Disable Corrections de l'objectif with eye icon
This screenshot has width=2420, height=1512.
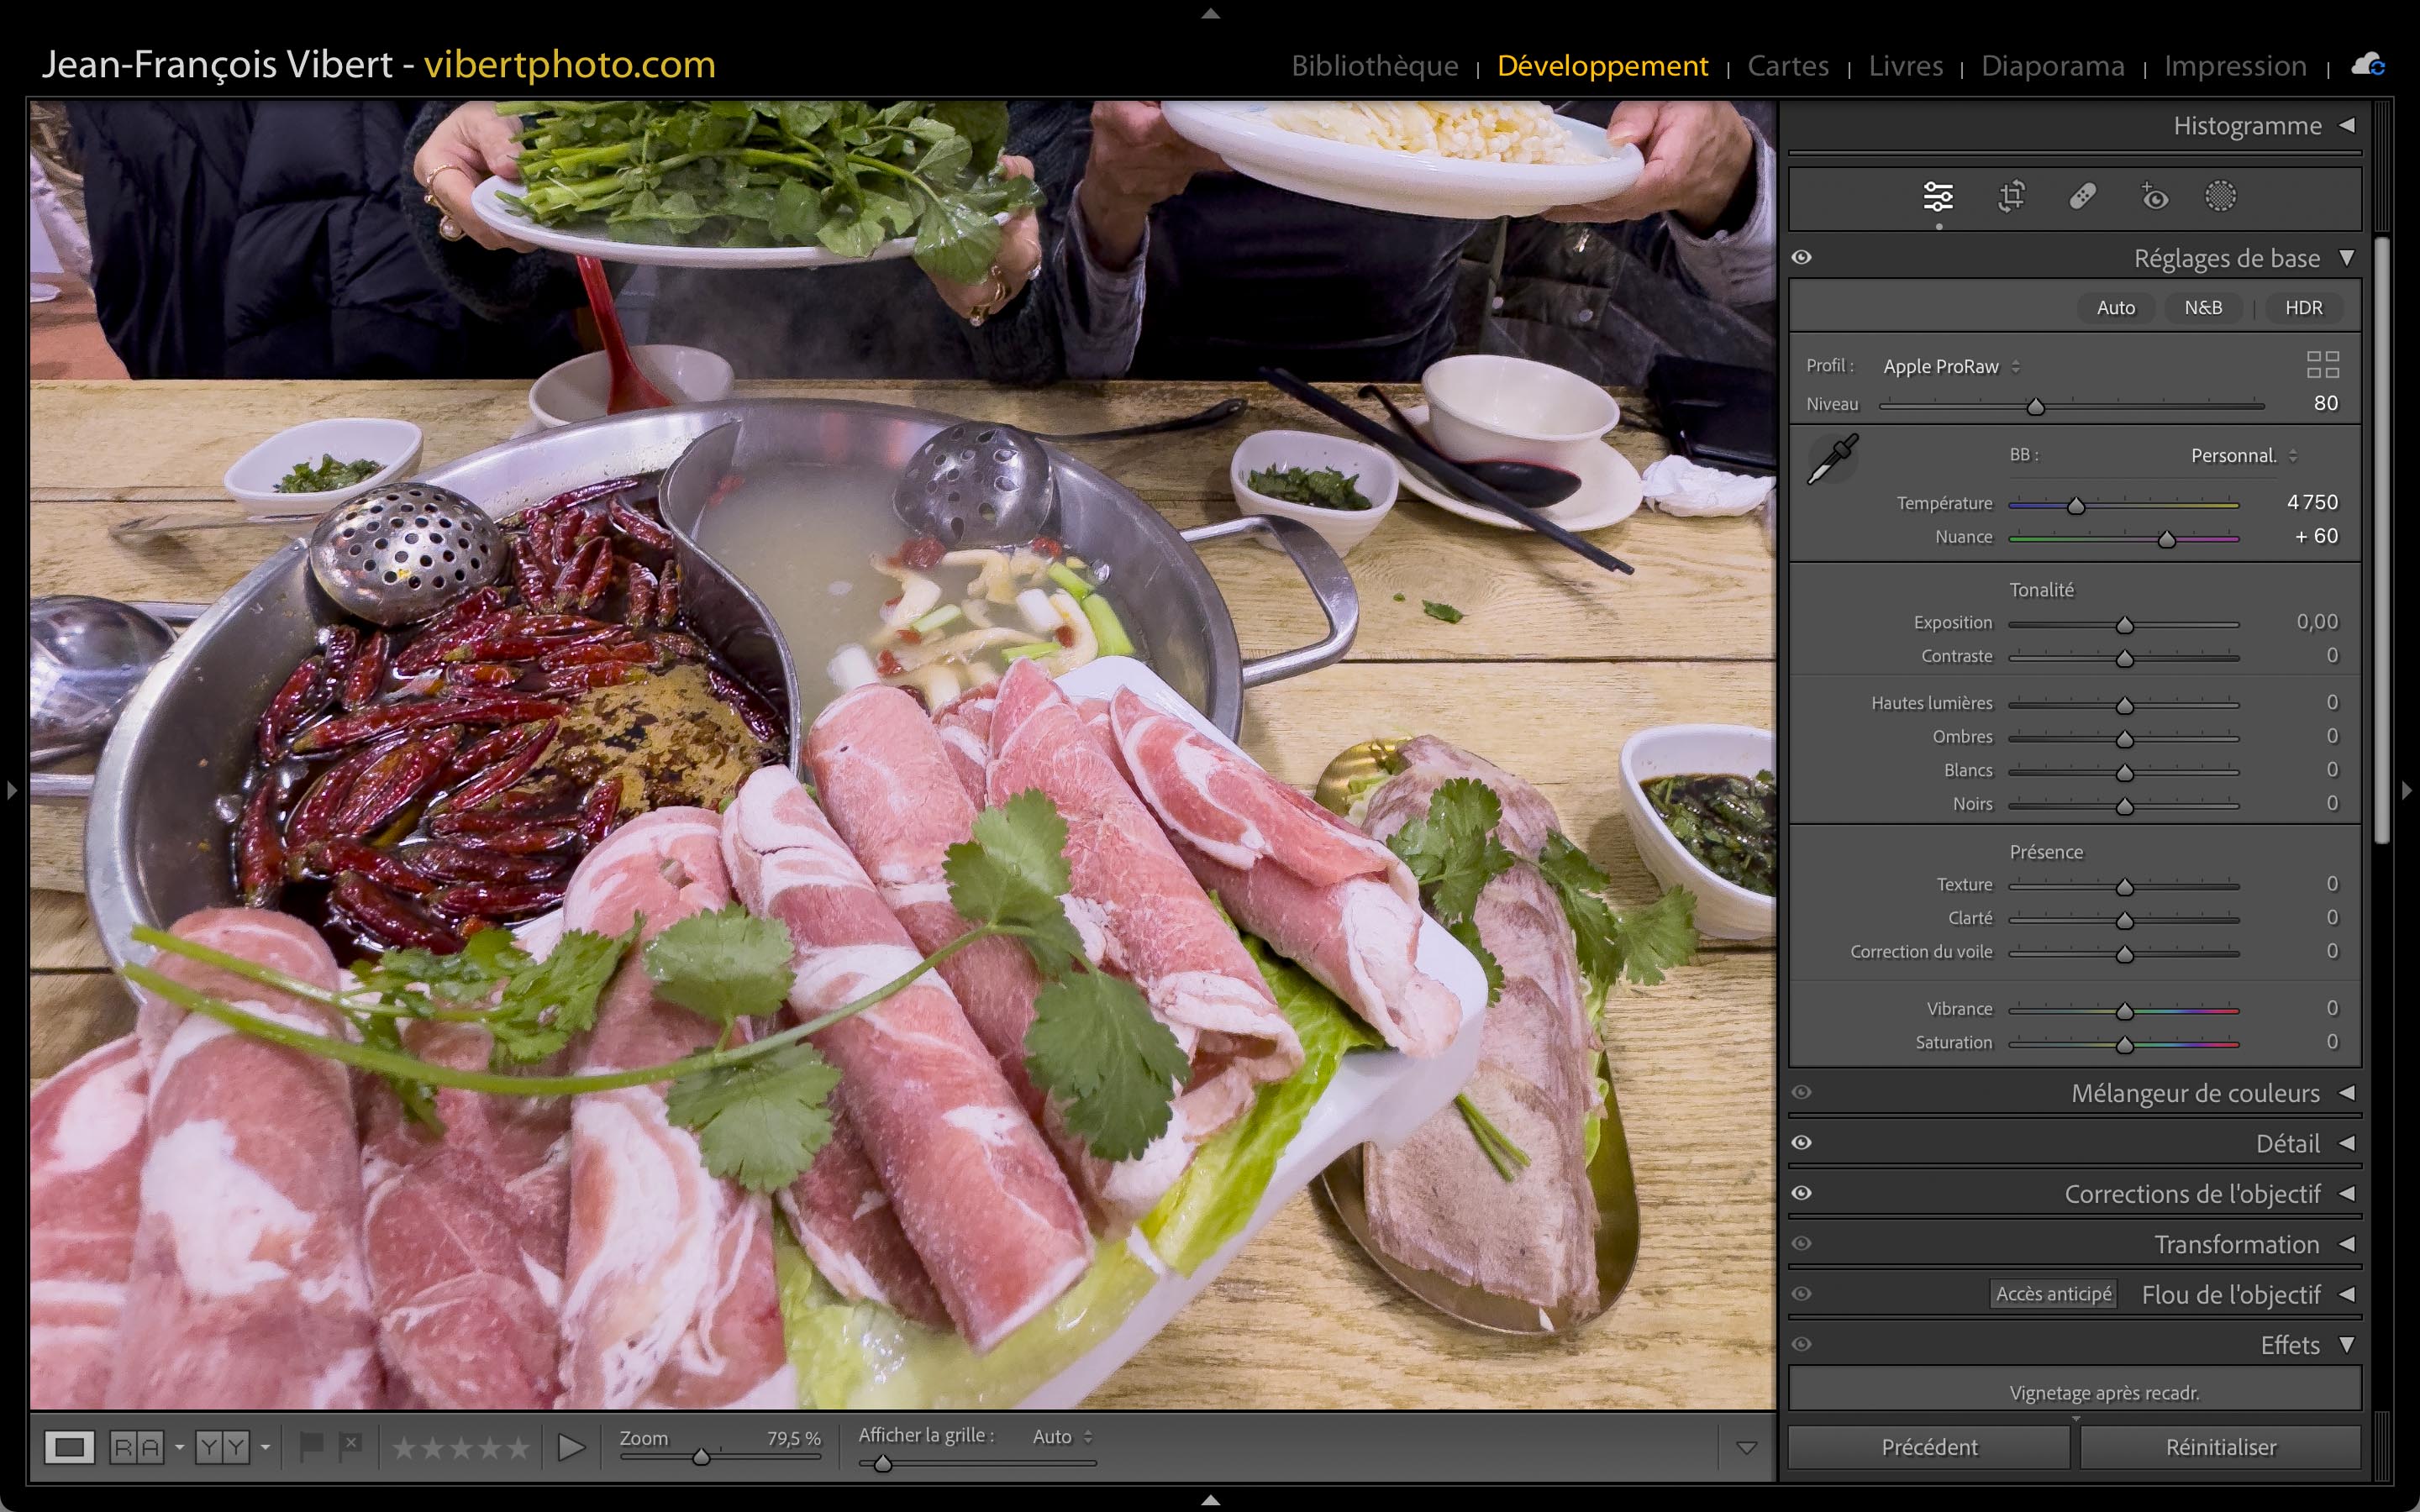click(1802, 1193)
